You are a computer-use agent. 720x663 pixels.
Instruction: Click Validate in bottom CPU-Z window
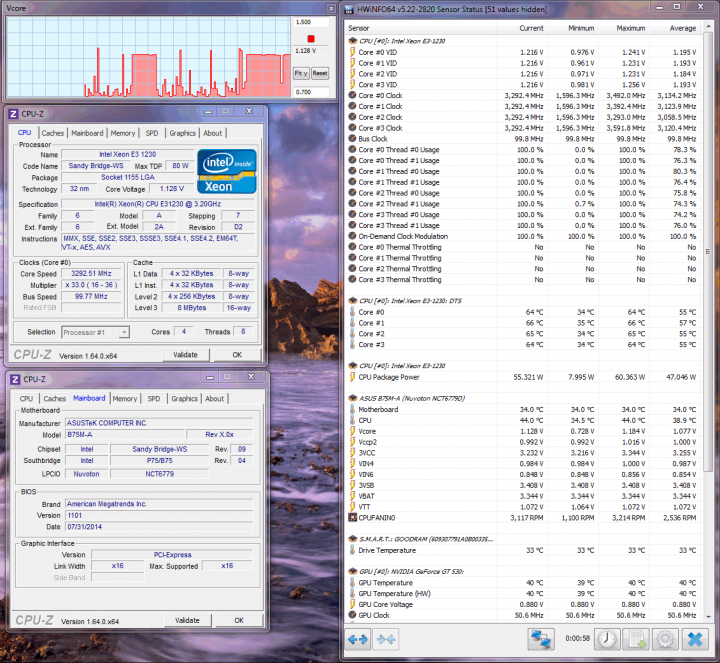(187, 620)
